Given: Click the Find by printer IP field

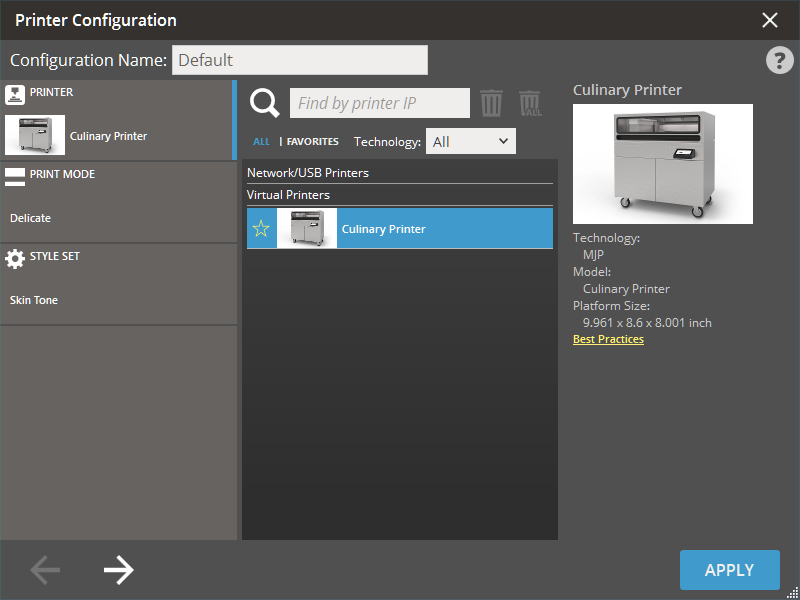Looking at the screenshot, I should 379,103.
